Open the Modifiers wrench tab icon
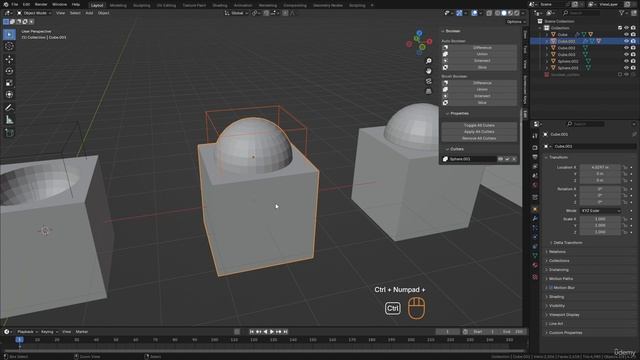This screenshot has height=360, width=640. (535, 219)
